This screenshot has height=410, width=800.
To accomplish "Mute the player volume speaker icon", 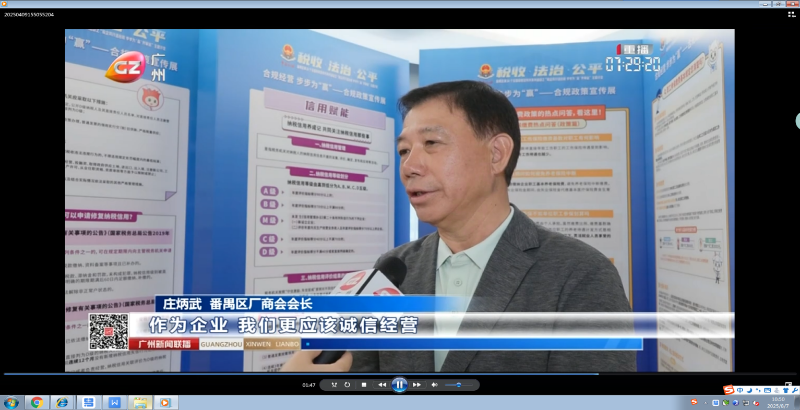I will (x=435, y=384).
